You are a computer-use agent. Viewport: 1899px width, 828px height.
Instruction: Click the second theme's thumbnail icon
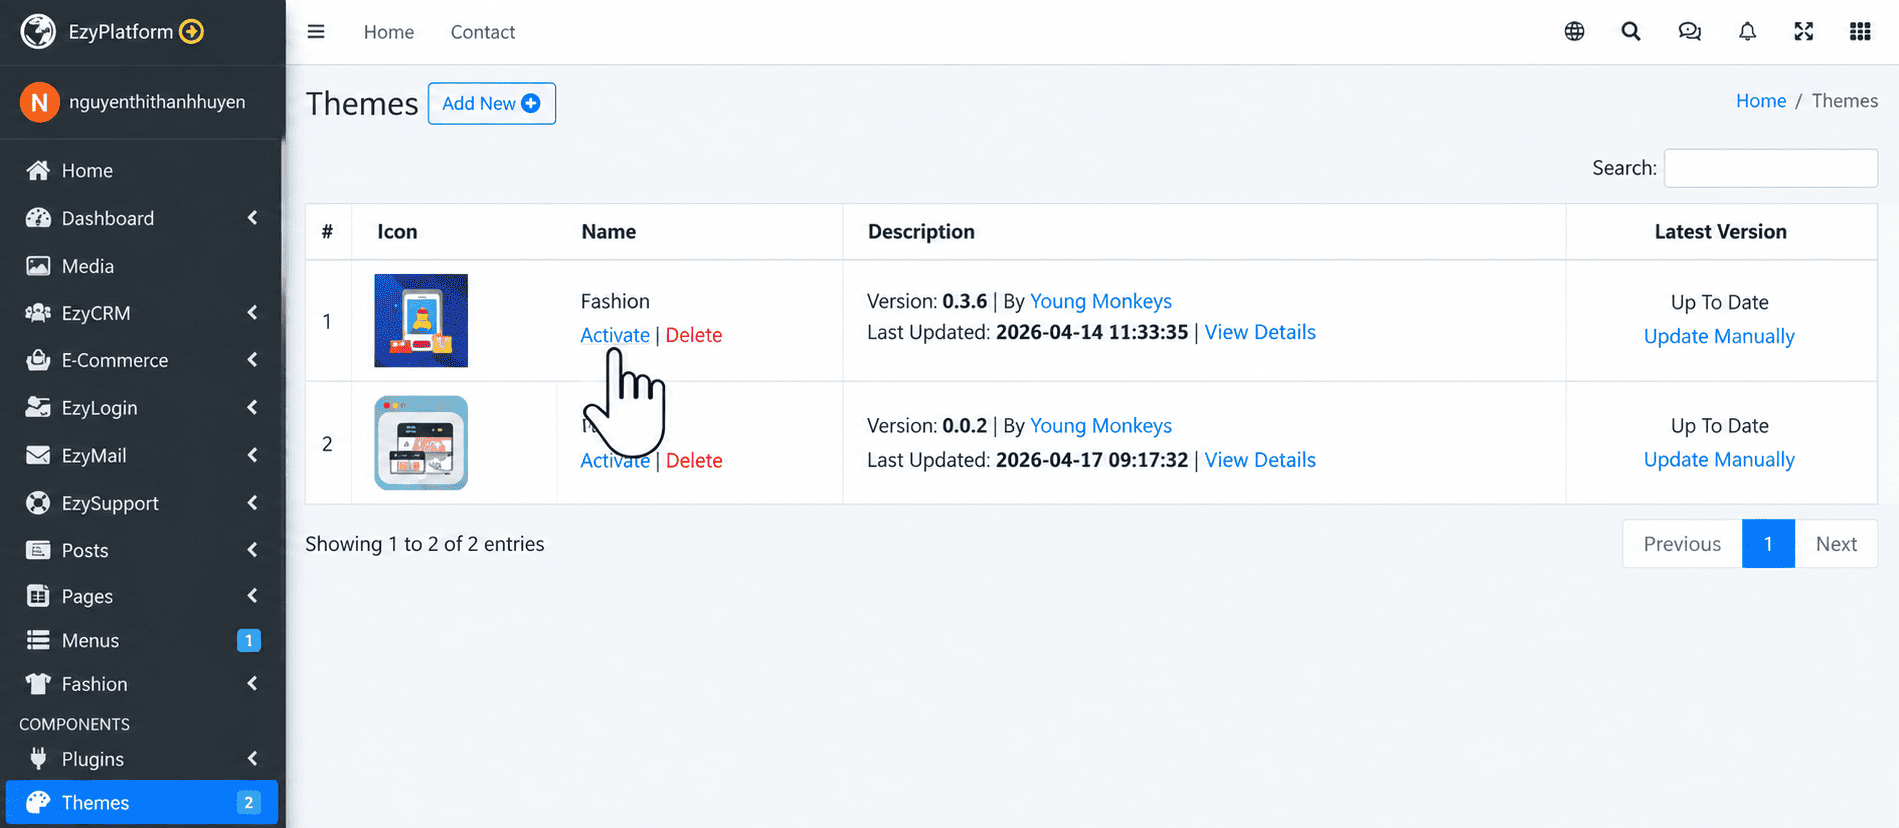click(421, 443)
